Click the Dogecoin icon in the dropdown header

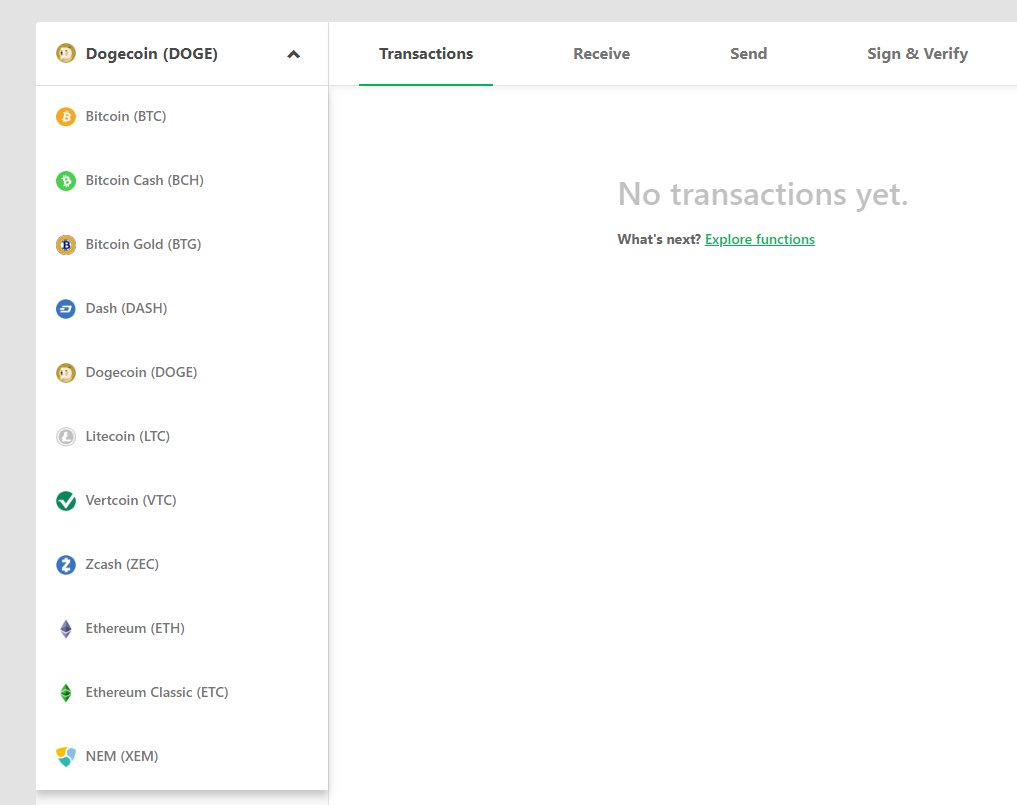pyautogui.click(x=66, y=53)
